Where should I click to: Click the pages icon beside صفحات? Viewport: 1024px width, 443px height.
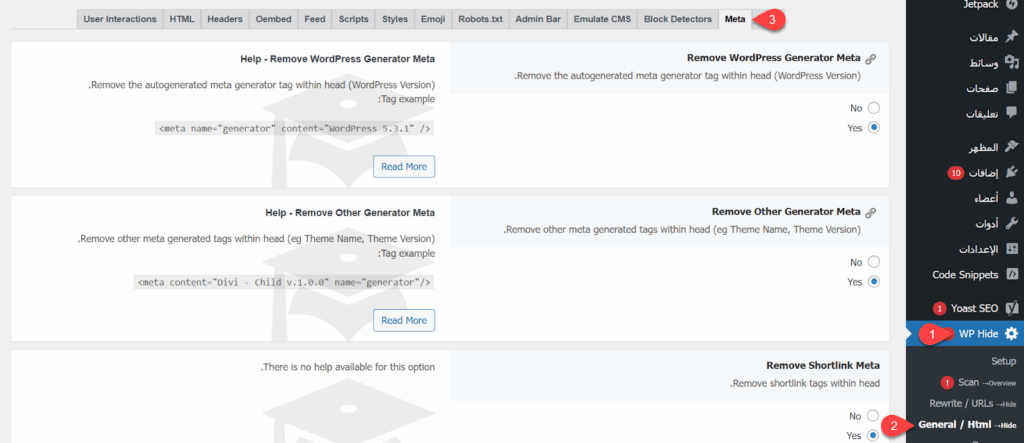coord(1011,88)
